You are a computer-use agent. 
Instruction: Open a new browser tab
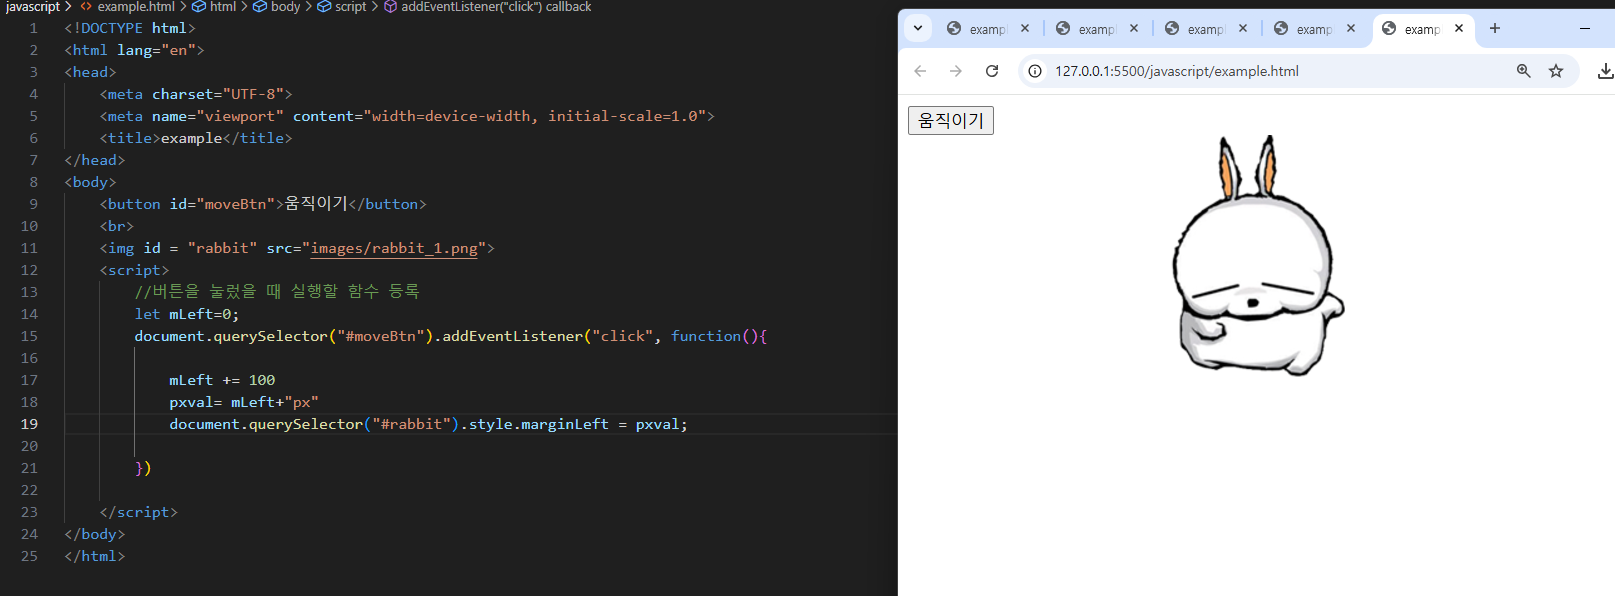point(1494,28)
